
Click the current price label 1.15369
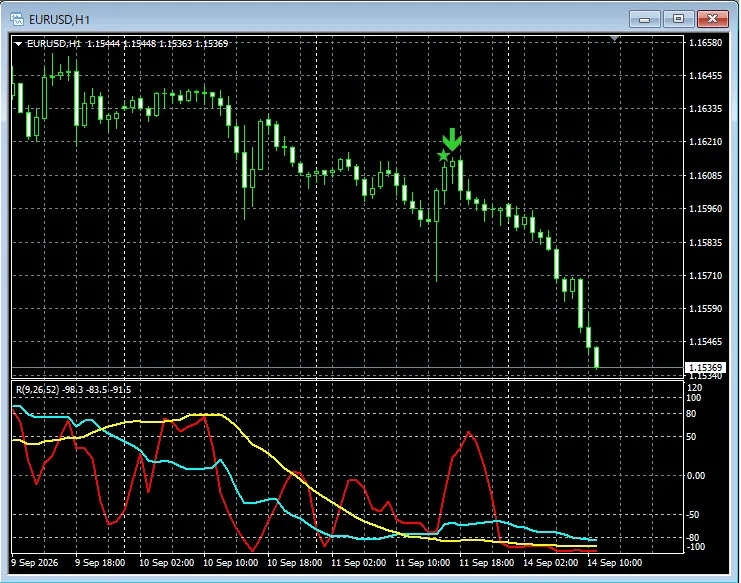point(705,368)
